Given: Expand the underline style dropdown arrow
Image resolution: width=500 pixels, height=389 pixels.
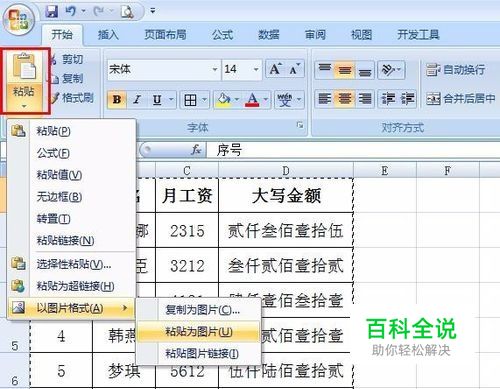Looking at the screenshot, I should [171, 99].
